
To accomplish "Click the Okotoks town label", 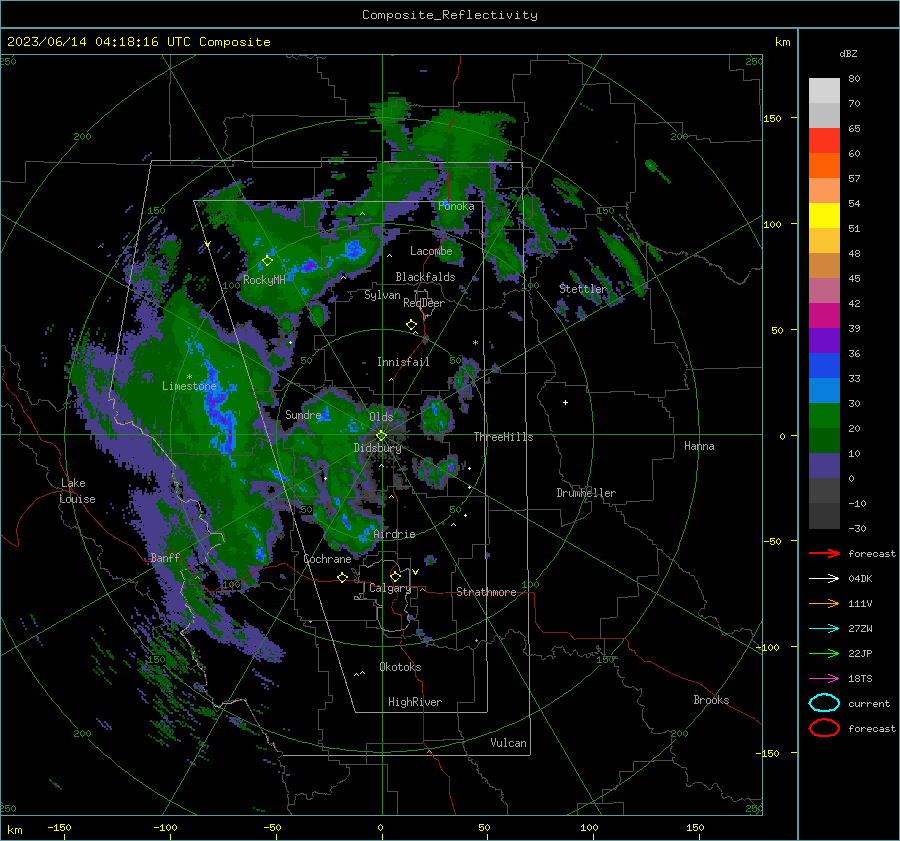I will (400, 667).
